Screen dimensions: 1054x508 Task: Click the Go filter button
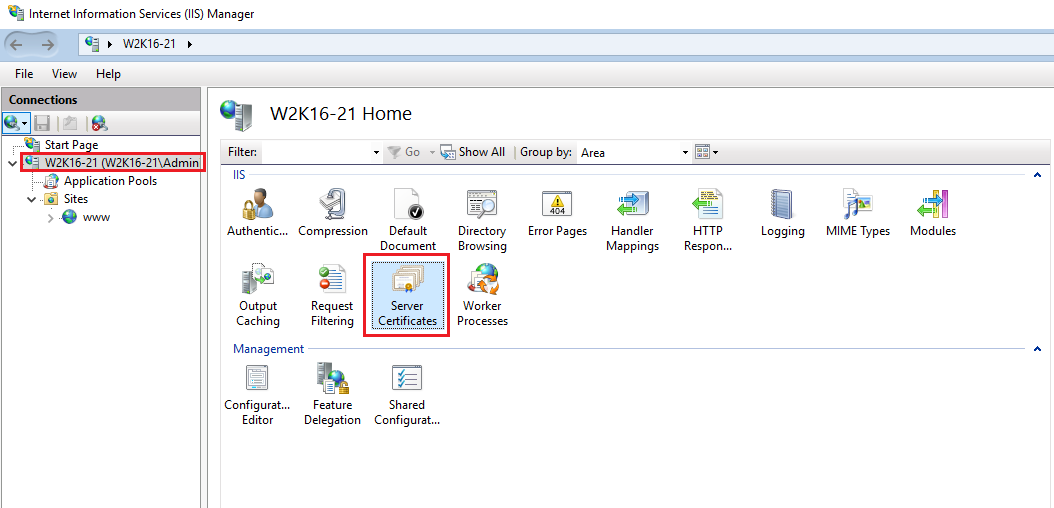click(404, 152)
